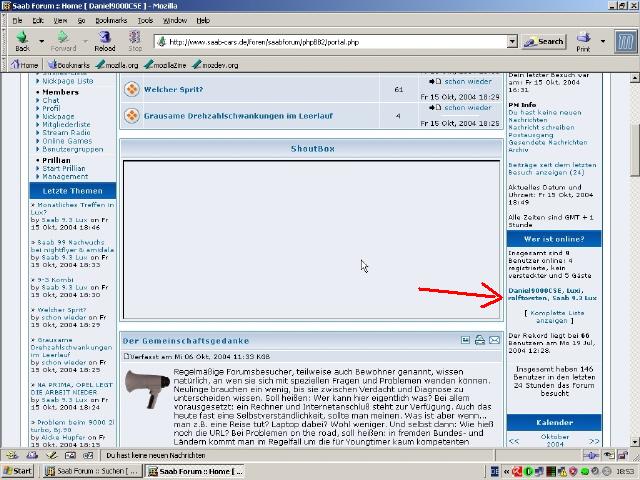Click the Search button beside location bar

544,42
